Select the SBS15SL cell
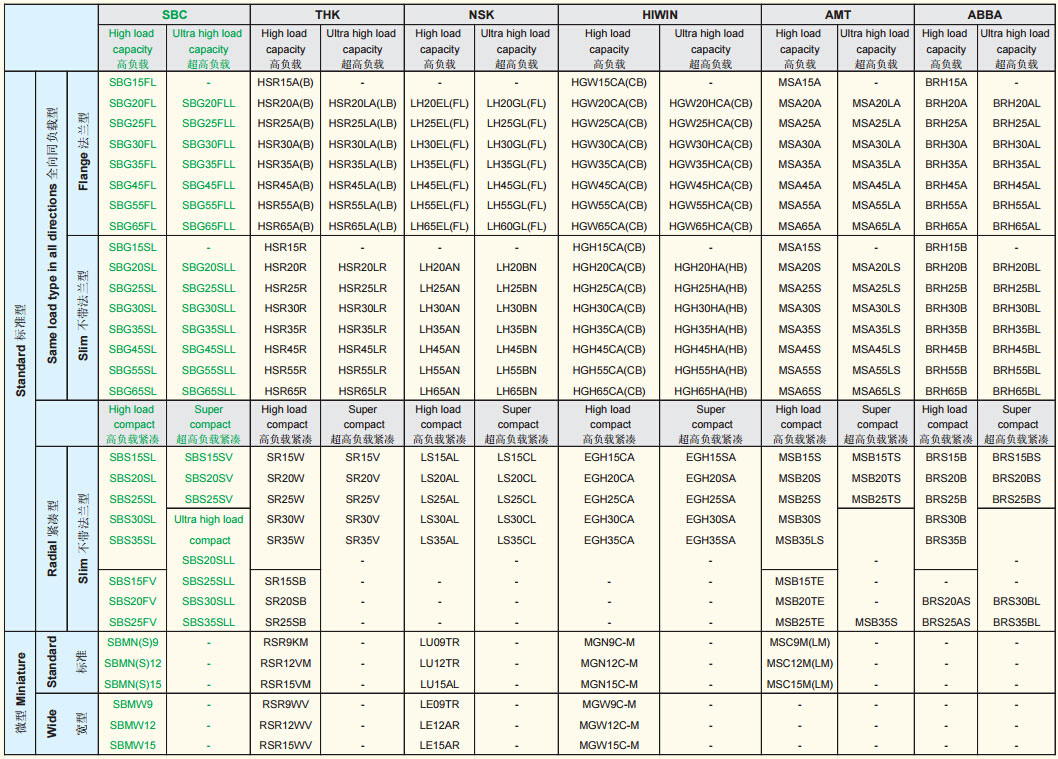The width and height of the screenshot is (1058, 759). (x=132, y=457)
